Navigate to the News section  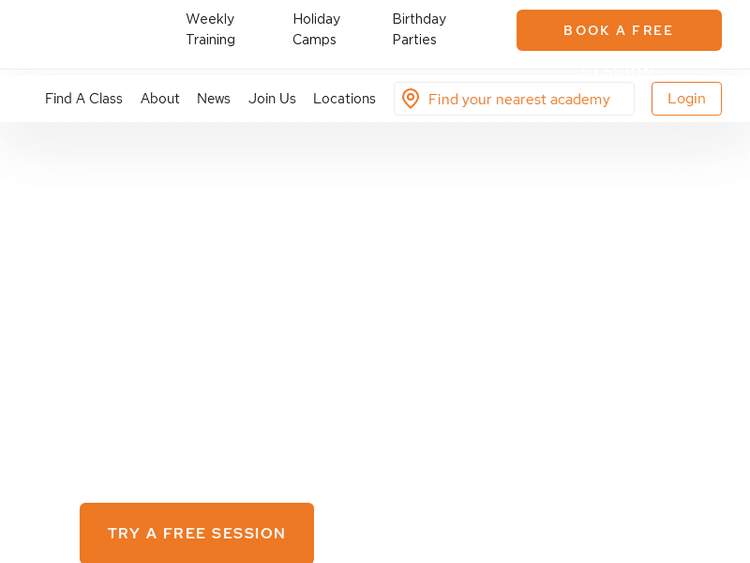click(213, 99)
